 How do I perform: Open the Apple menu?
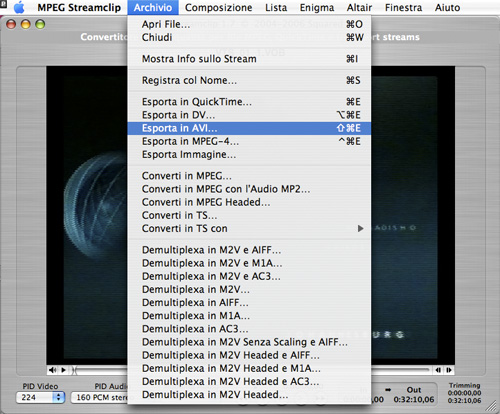19,7
